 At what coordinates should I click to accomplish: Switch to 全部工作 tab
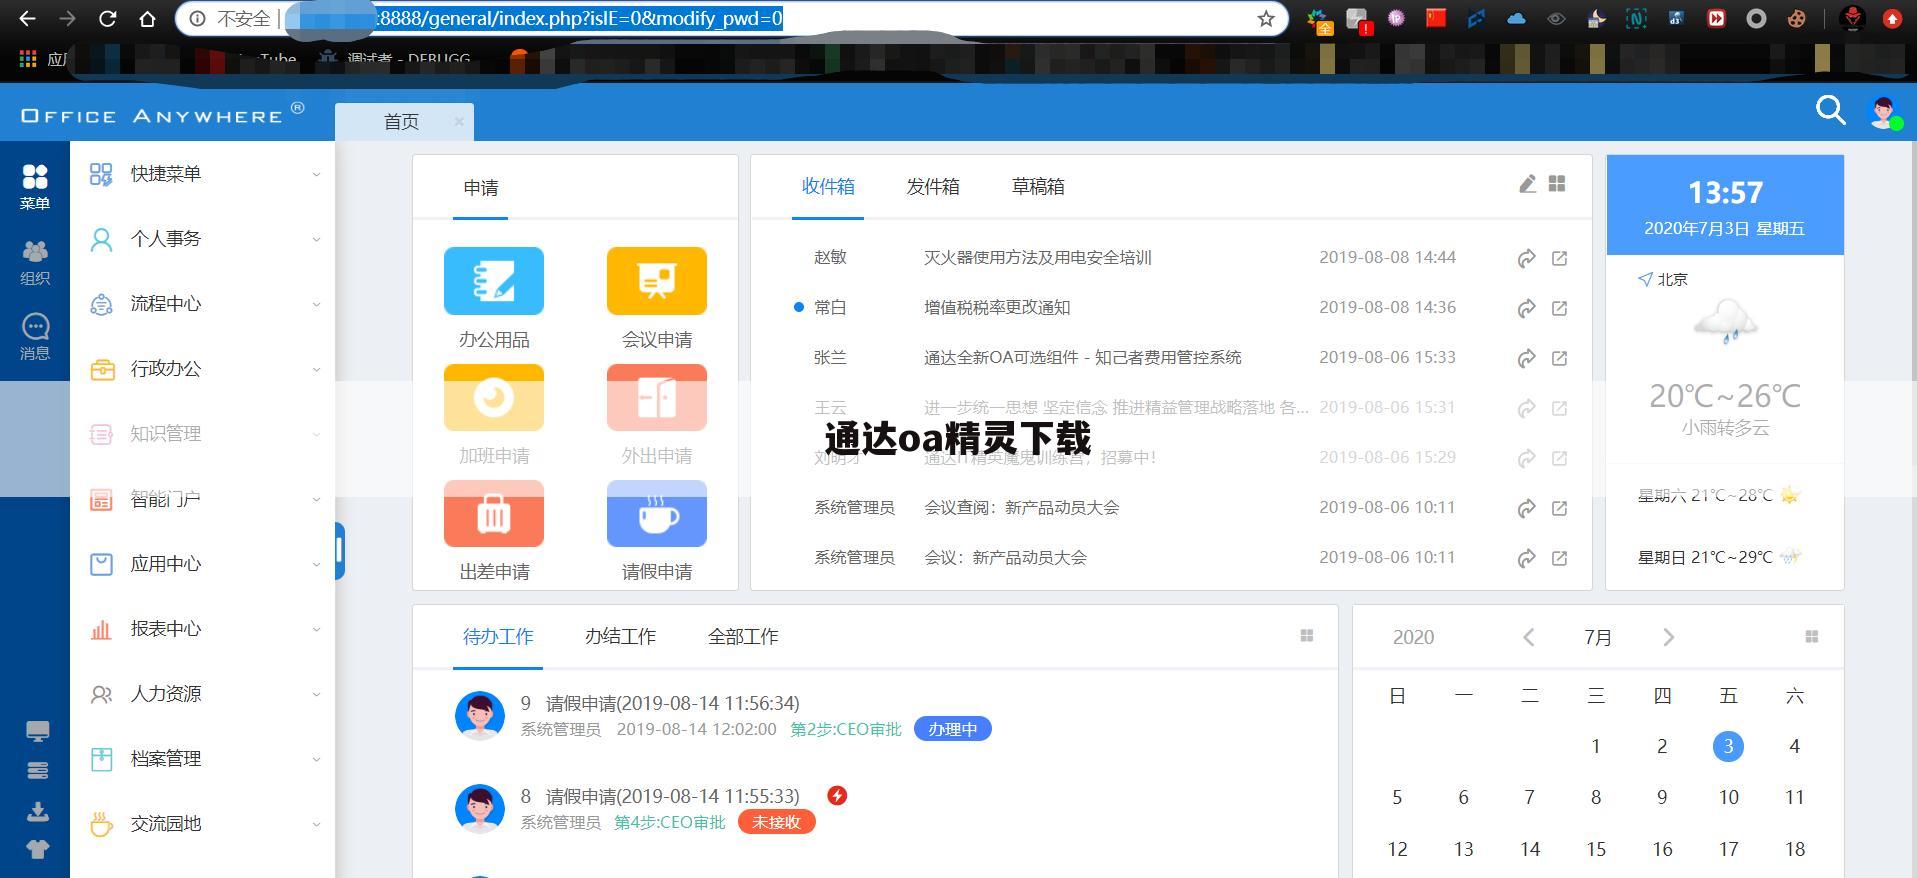[743, 637]
